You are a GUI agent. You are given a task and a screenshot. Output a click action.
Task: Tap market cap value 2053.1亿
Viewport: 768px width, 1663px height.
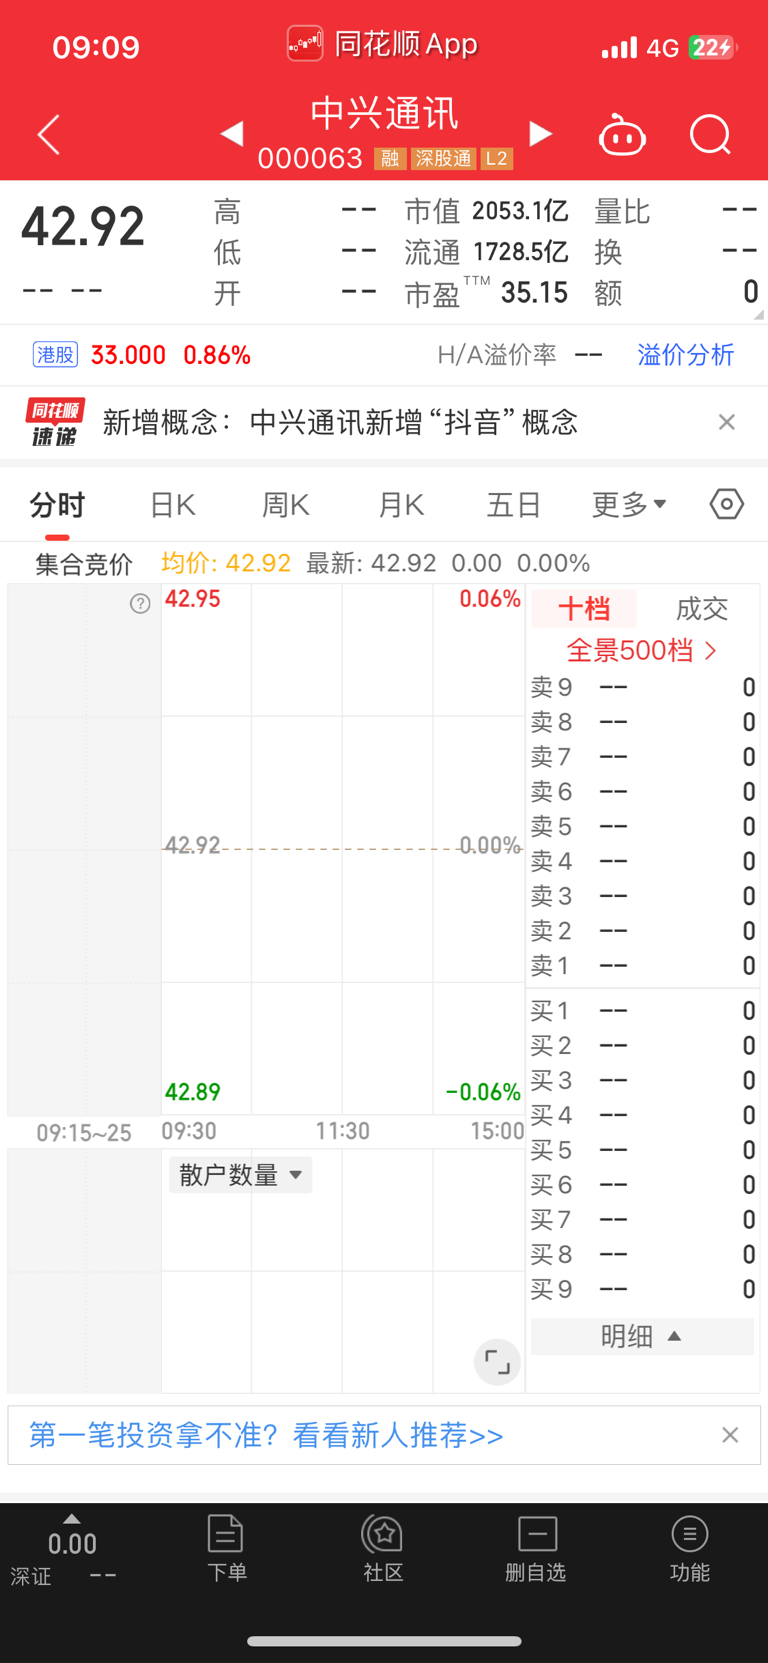coord(520,211)
